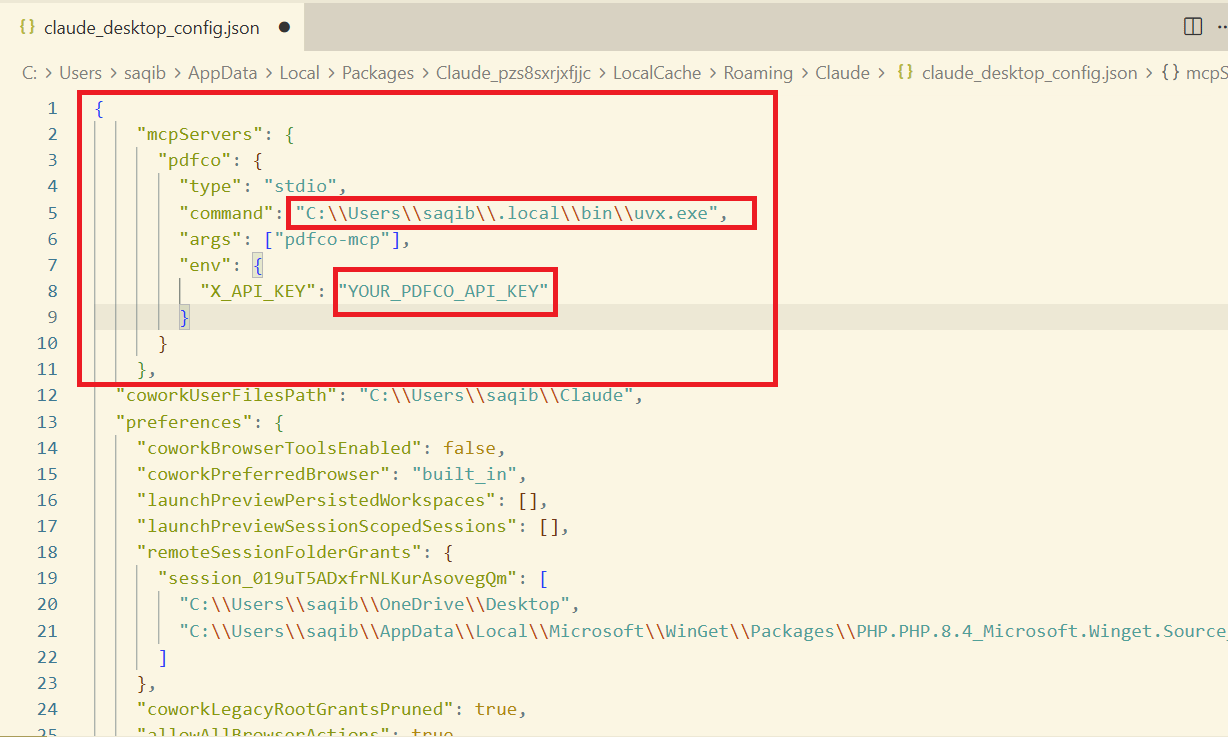
Task: Click line number 5 in the gutter
Action: coord(52,212)
